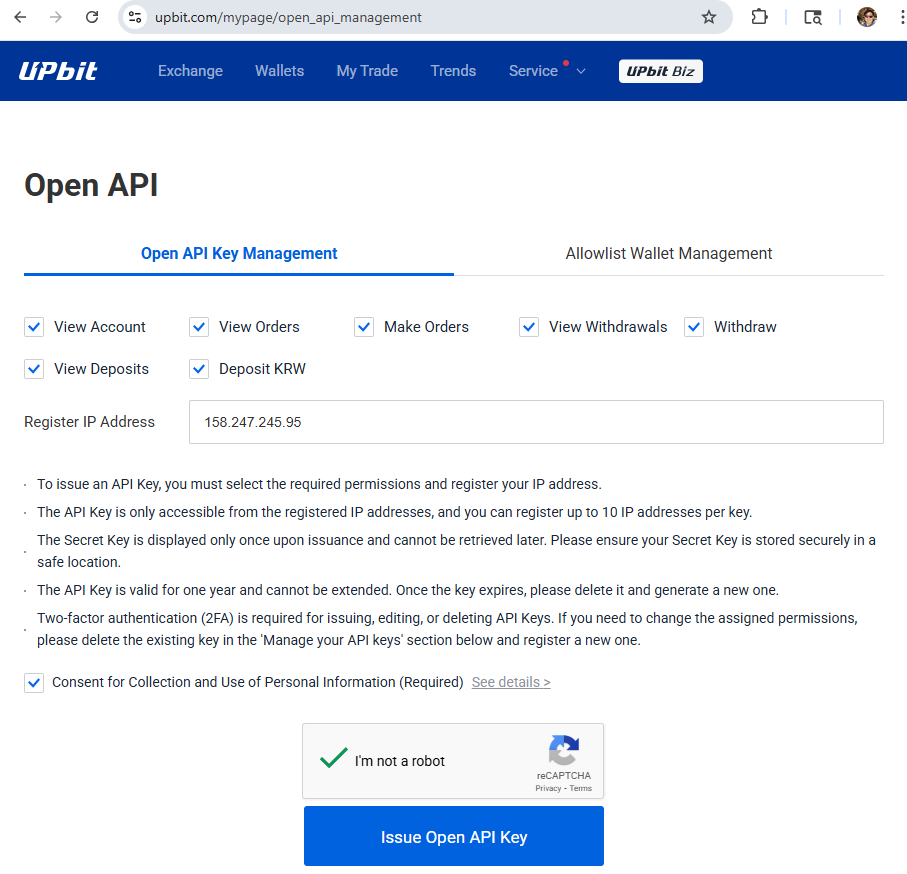907x874 pixels.
Task: Click the site information icon in address bar
Action: 135,17
